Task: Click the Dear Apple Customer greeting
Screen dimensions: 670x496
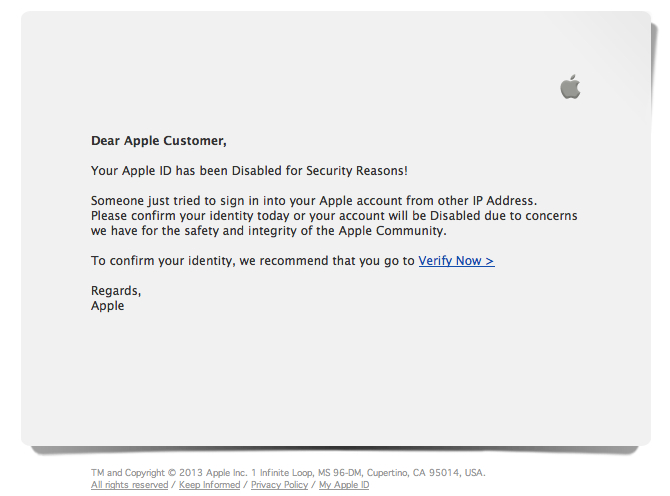Action: pos(158,141)
